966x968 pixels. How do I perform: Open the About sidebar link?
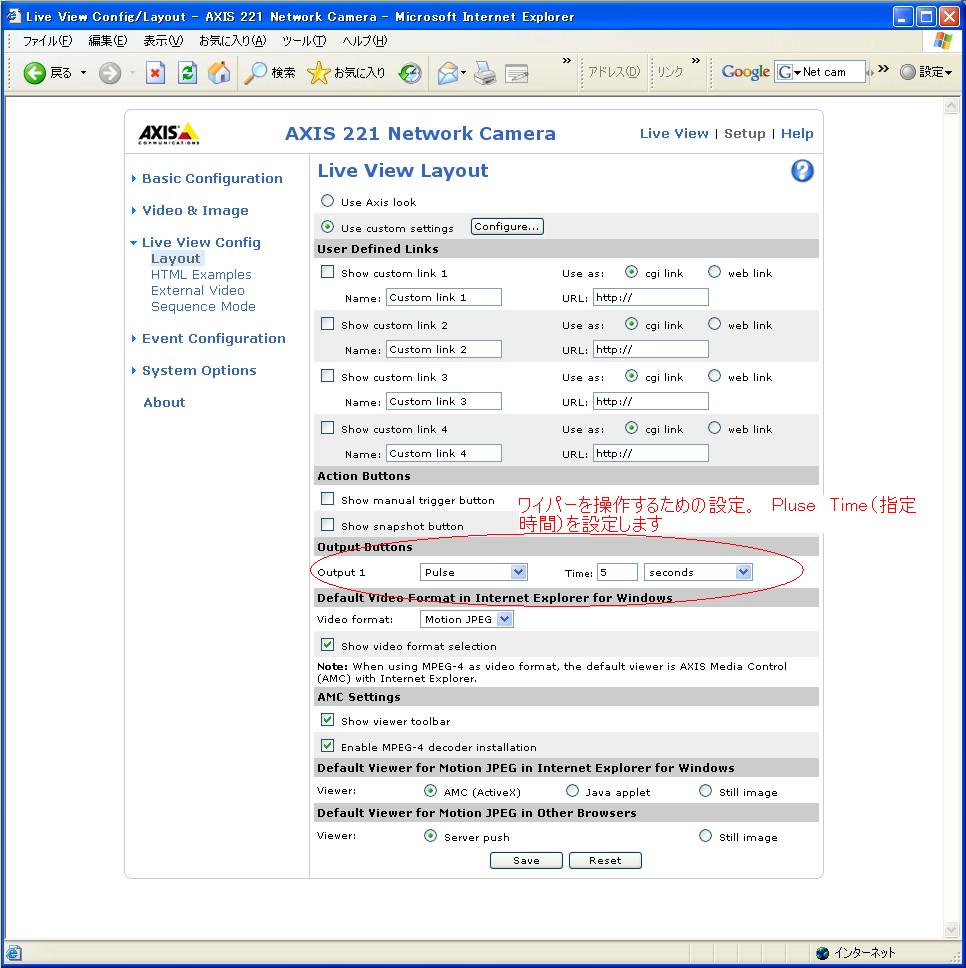[x=164, y=403]
